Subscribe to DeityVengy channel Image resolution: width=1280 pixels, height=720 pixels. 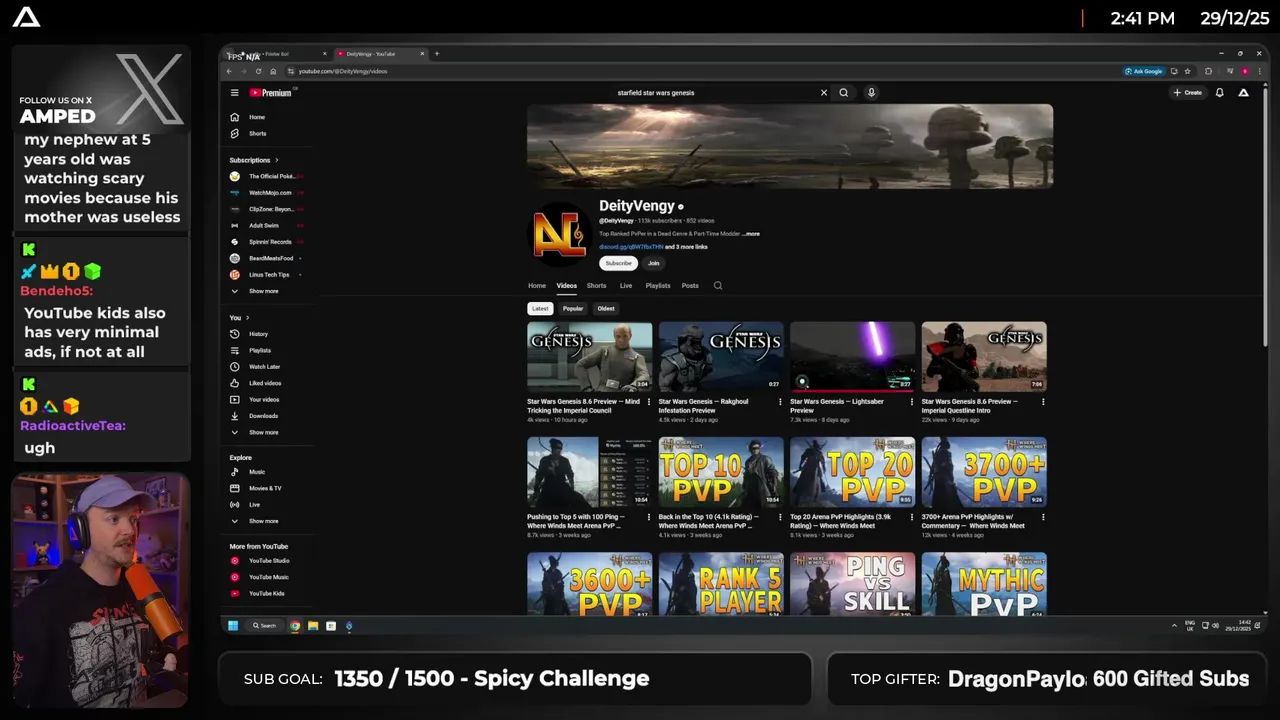pos(618,263)
